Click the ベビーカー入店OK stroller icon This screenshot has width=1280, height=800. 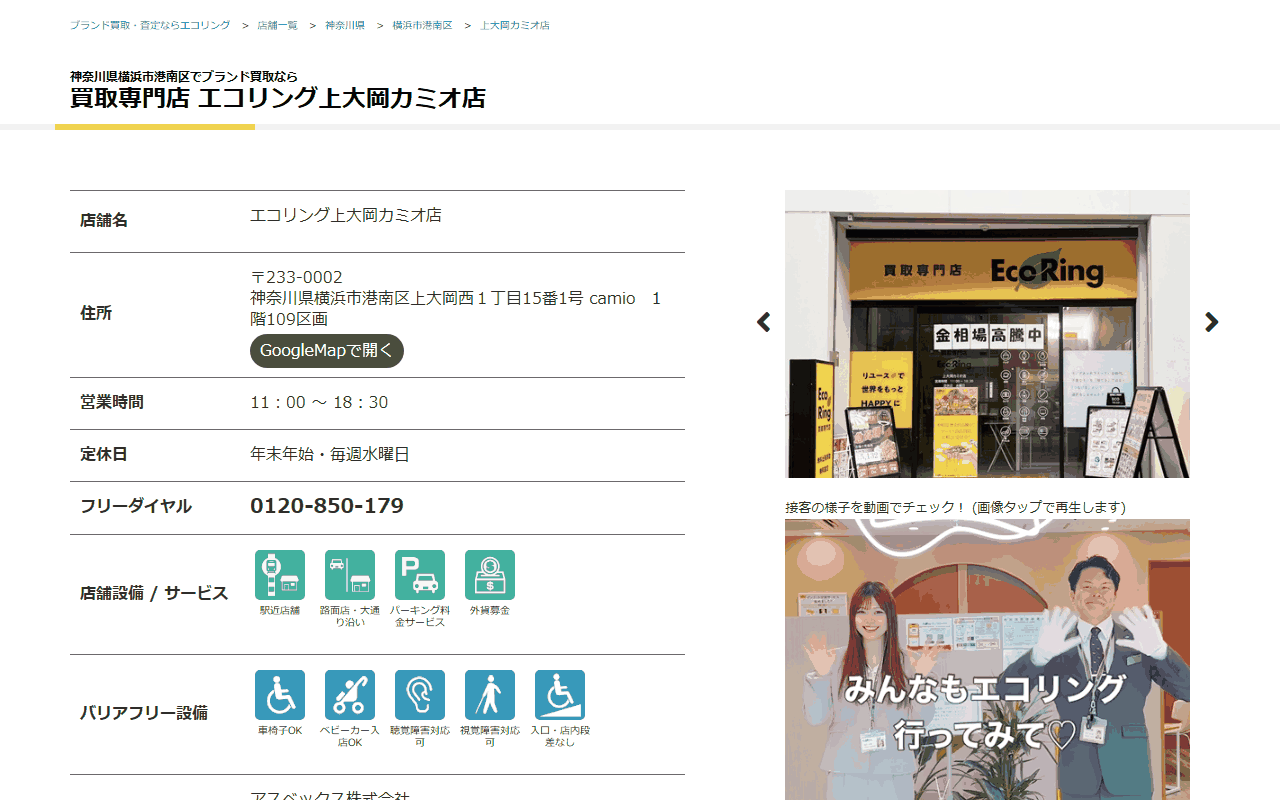(x=350, y=695)
